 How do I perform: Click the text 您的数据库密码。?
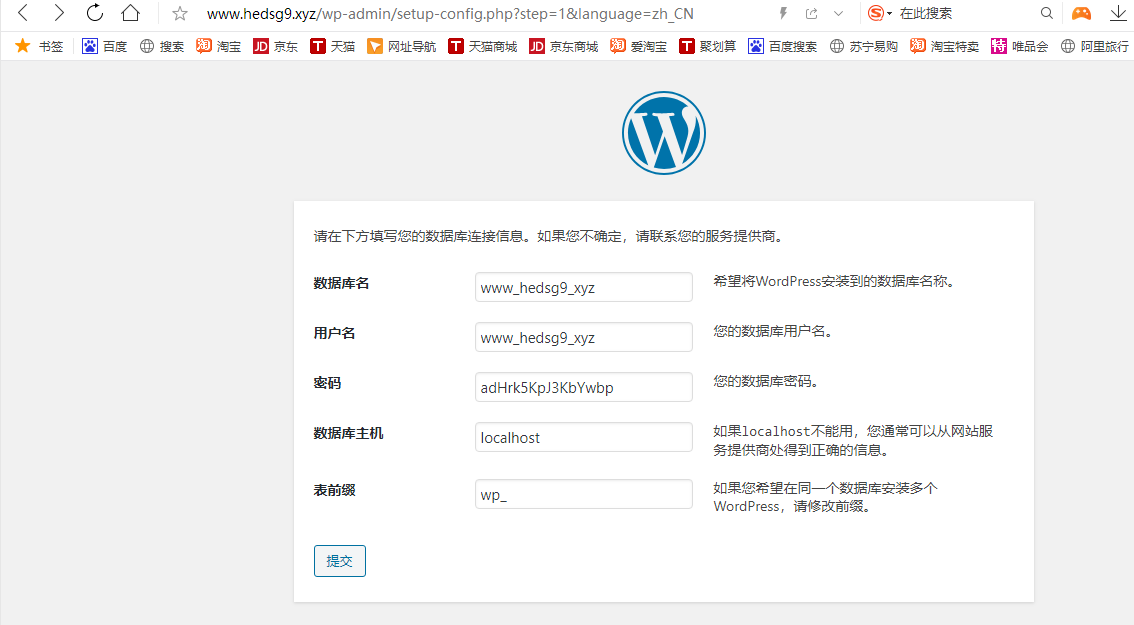point(767,381)
